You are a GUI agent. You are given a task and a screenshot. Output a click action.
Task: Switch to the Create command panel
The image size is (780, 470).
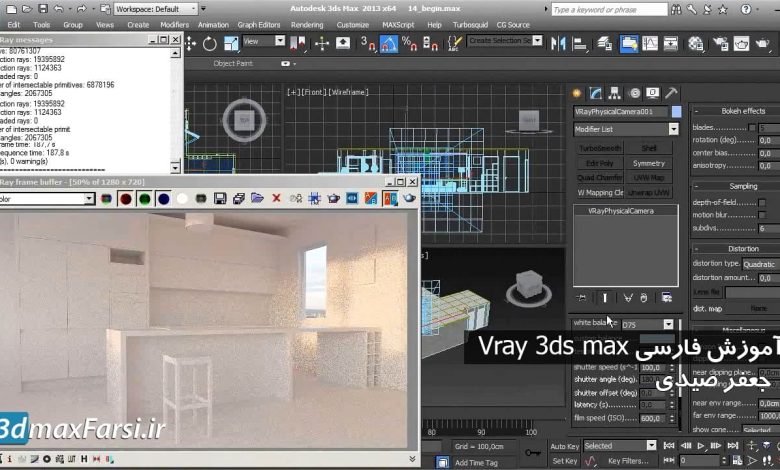point(577,93)
